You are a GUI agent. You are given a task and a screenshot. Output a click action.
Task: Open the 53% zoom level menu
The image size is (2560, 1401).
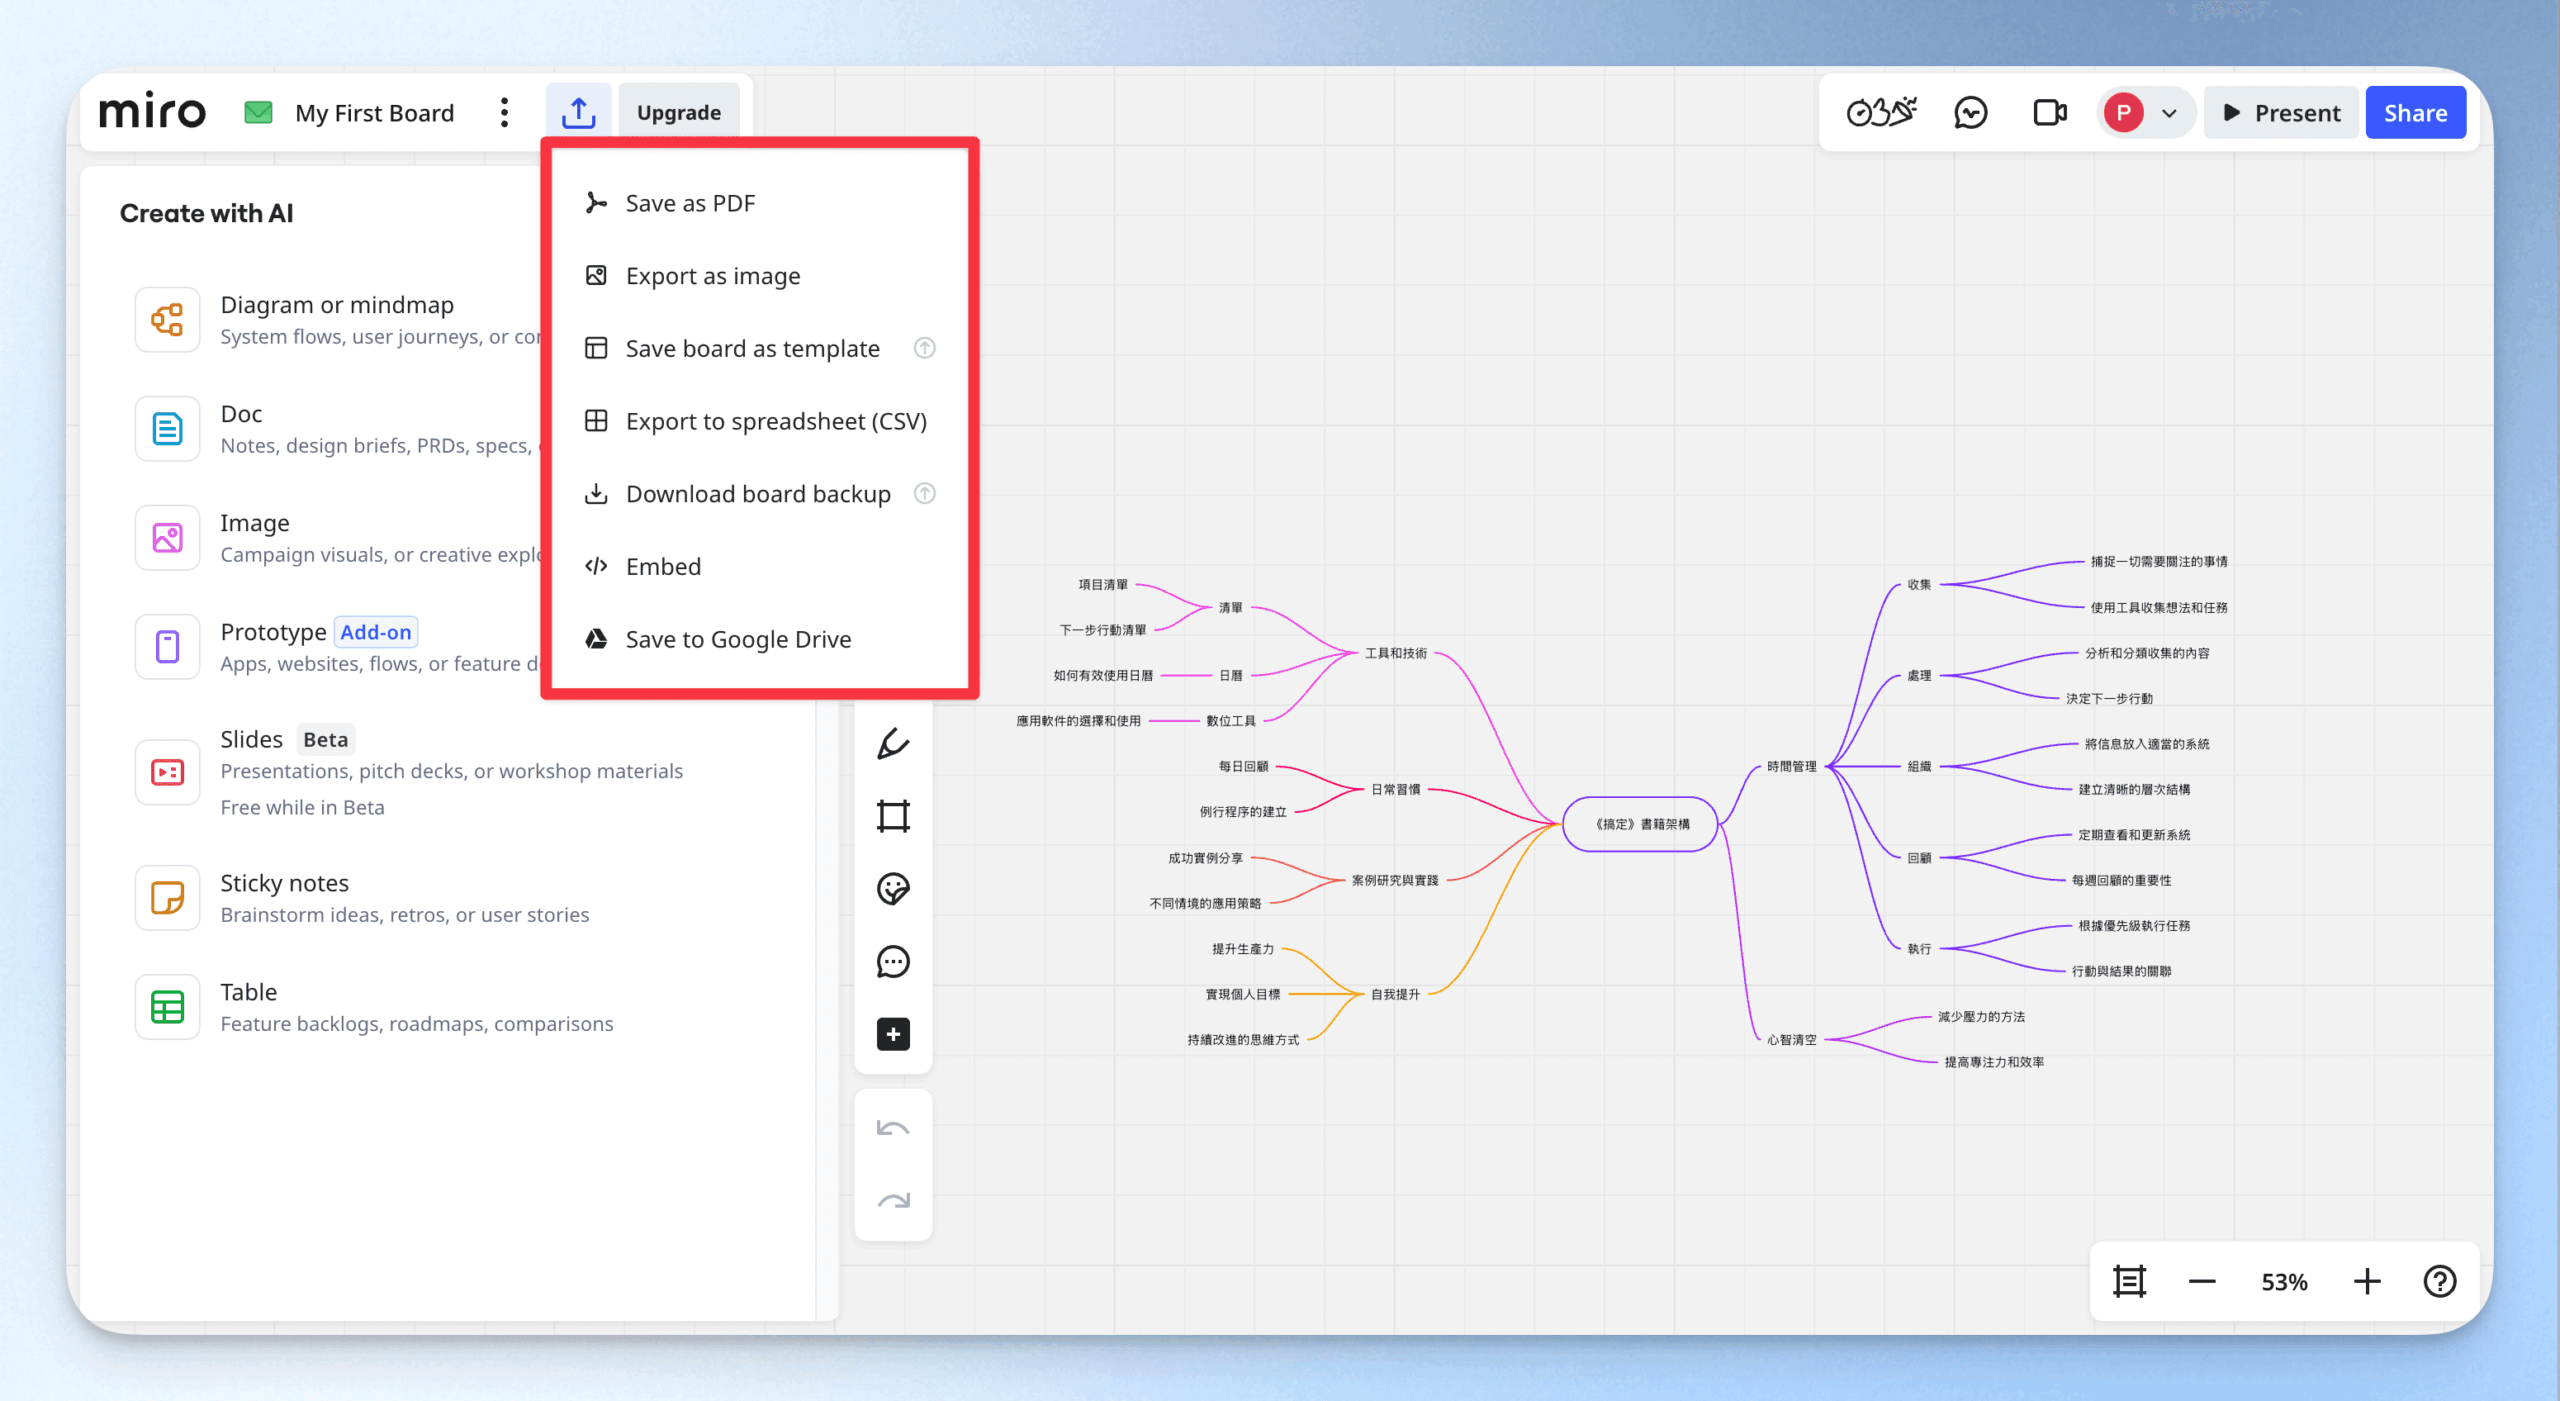pos(2284,1282)
